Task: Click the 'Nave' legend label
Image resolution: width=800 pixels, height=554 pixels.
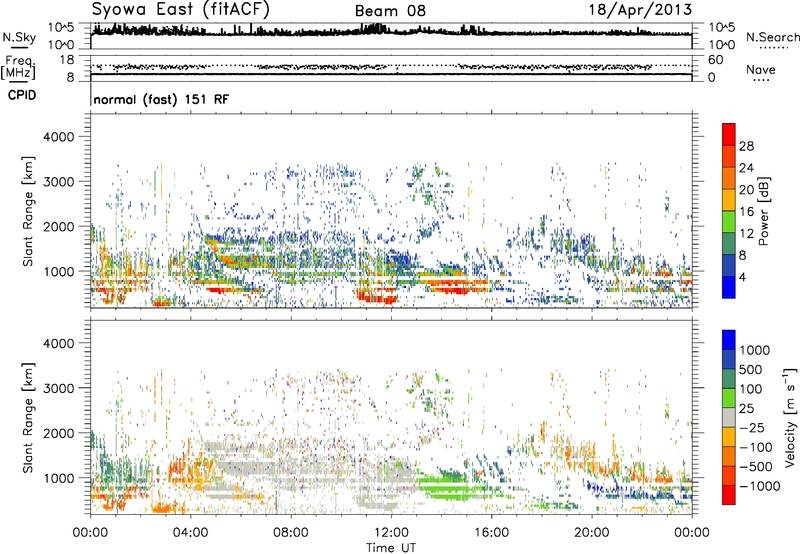Action: tap(761, 70)
